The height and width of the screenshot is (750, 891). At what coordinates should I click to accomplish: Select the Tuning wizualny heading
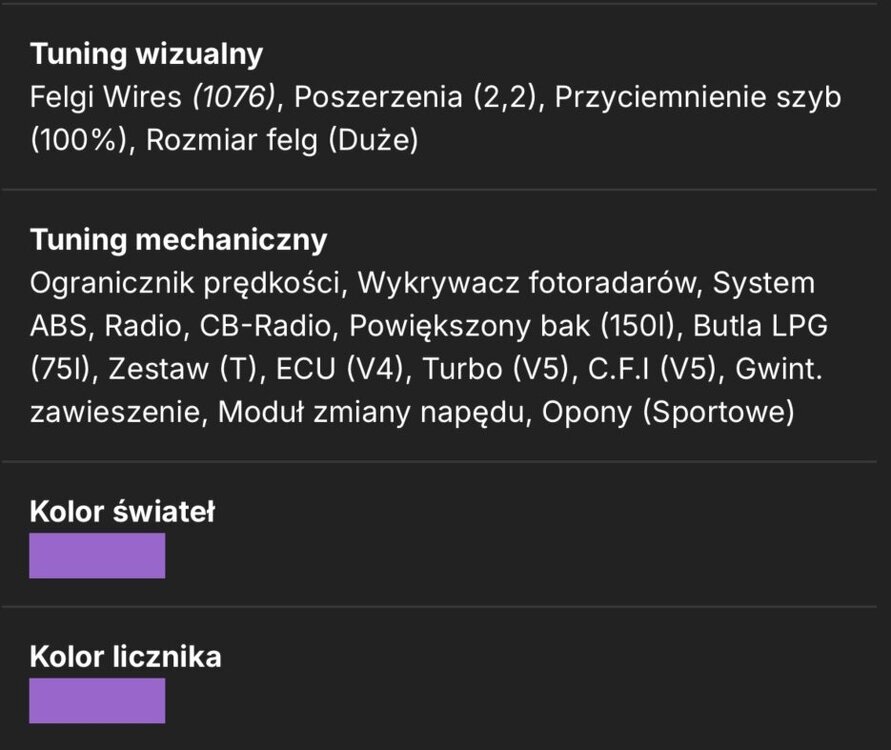pos(147,55)
